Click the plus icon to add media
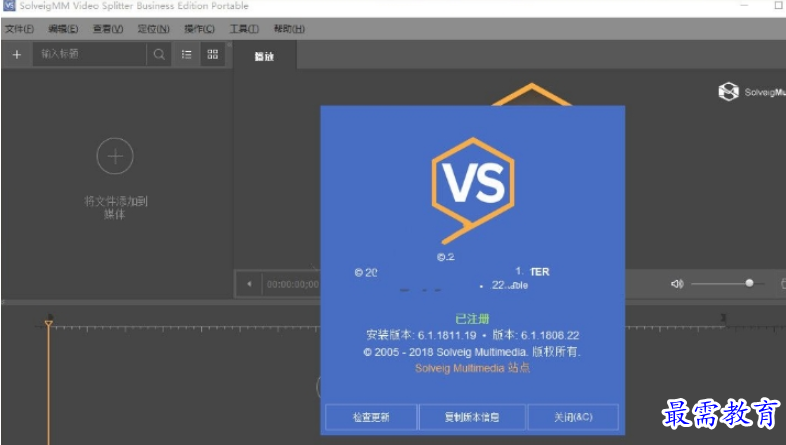The width and height of the screenshot is (786, 445). coord(17,54)
